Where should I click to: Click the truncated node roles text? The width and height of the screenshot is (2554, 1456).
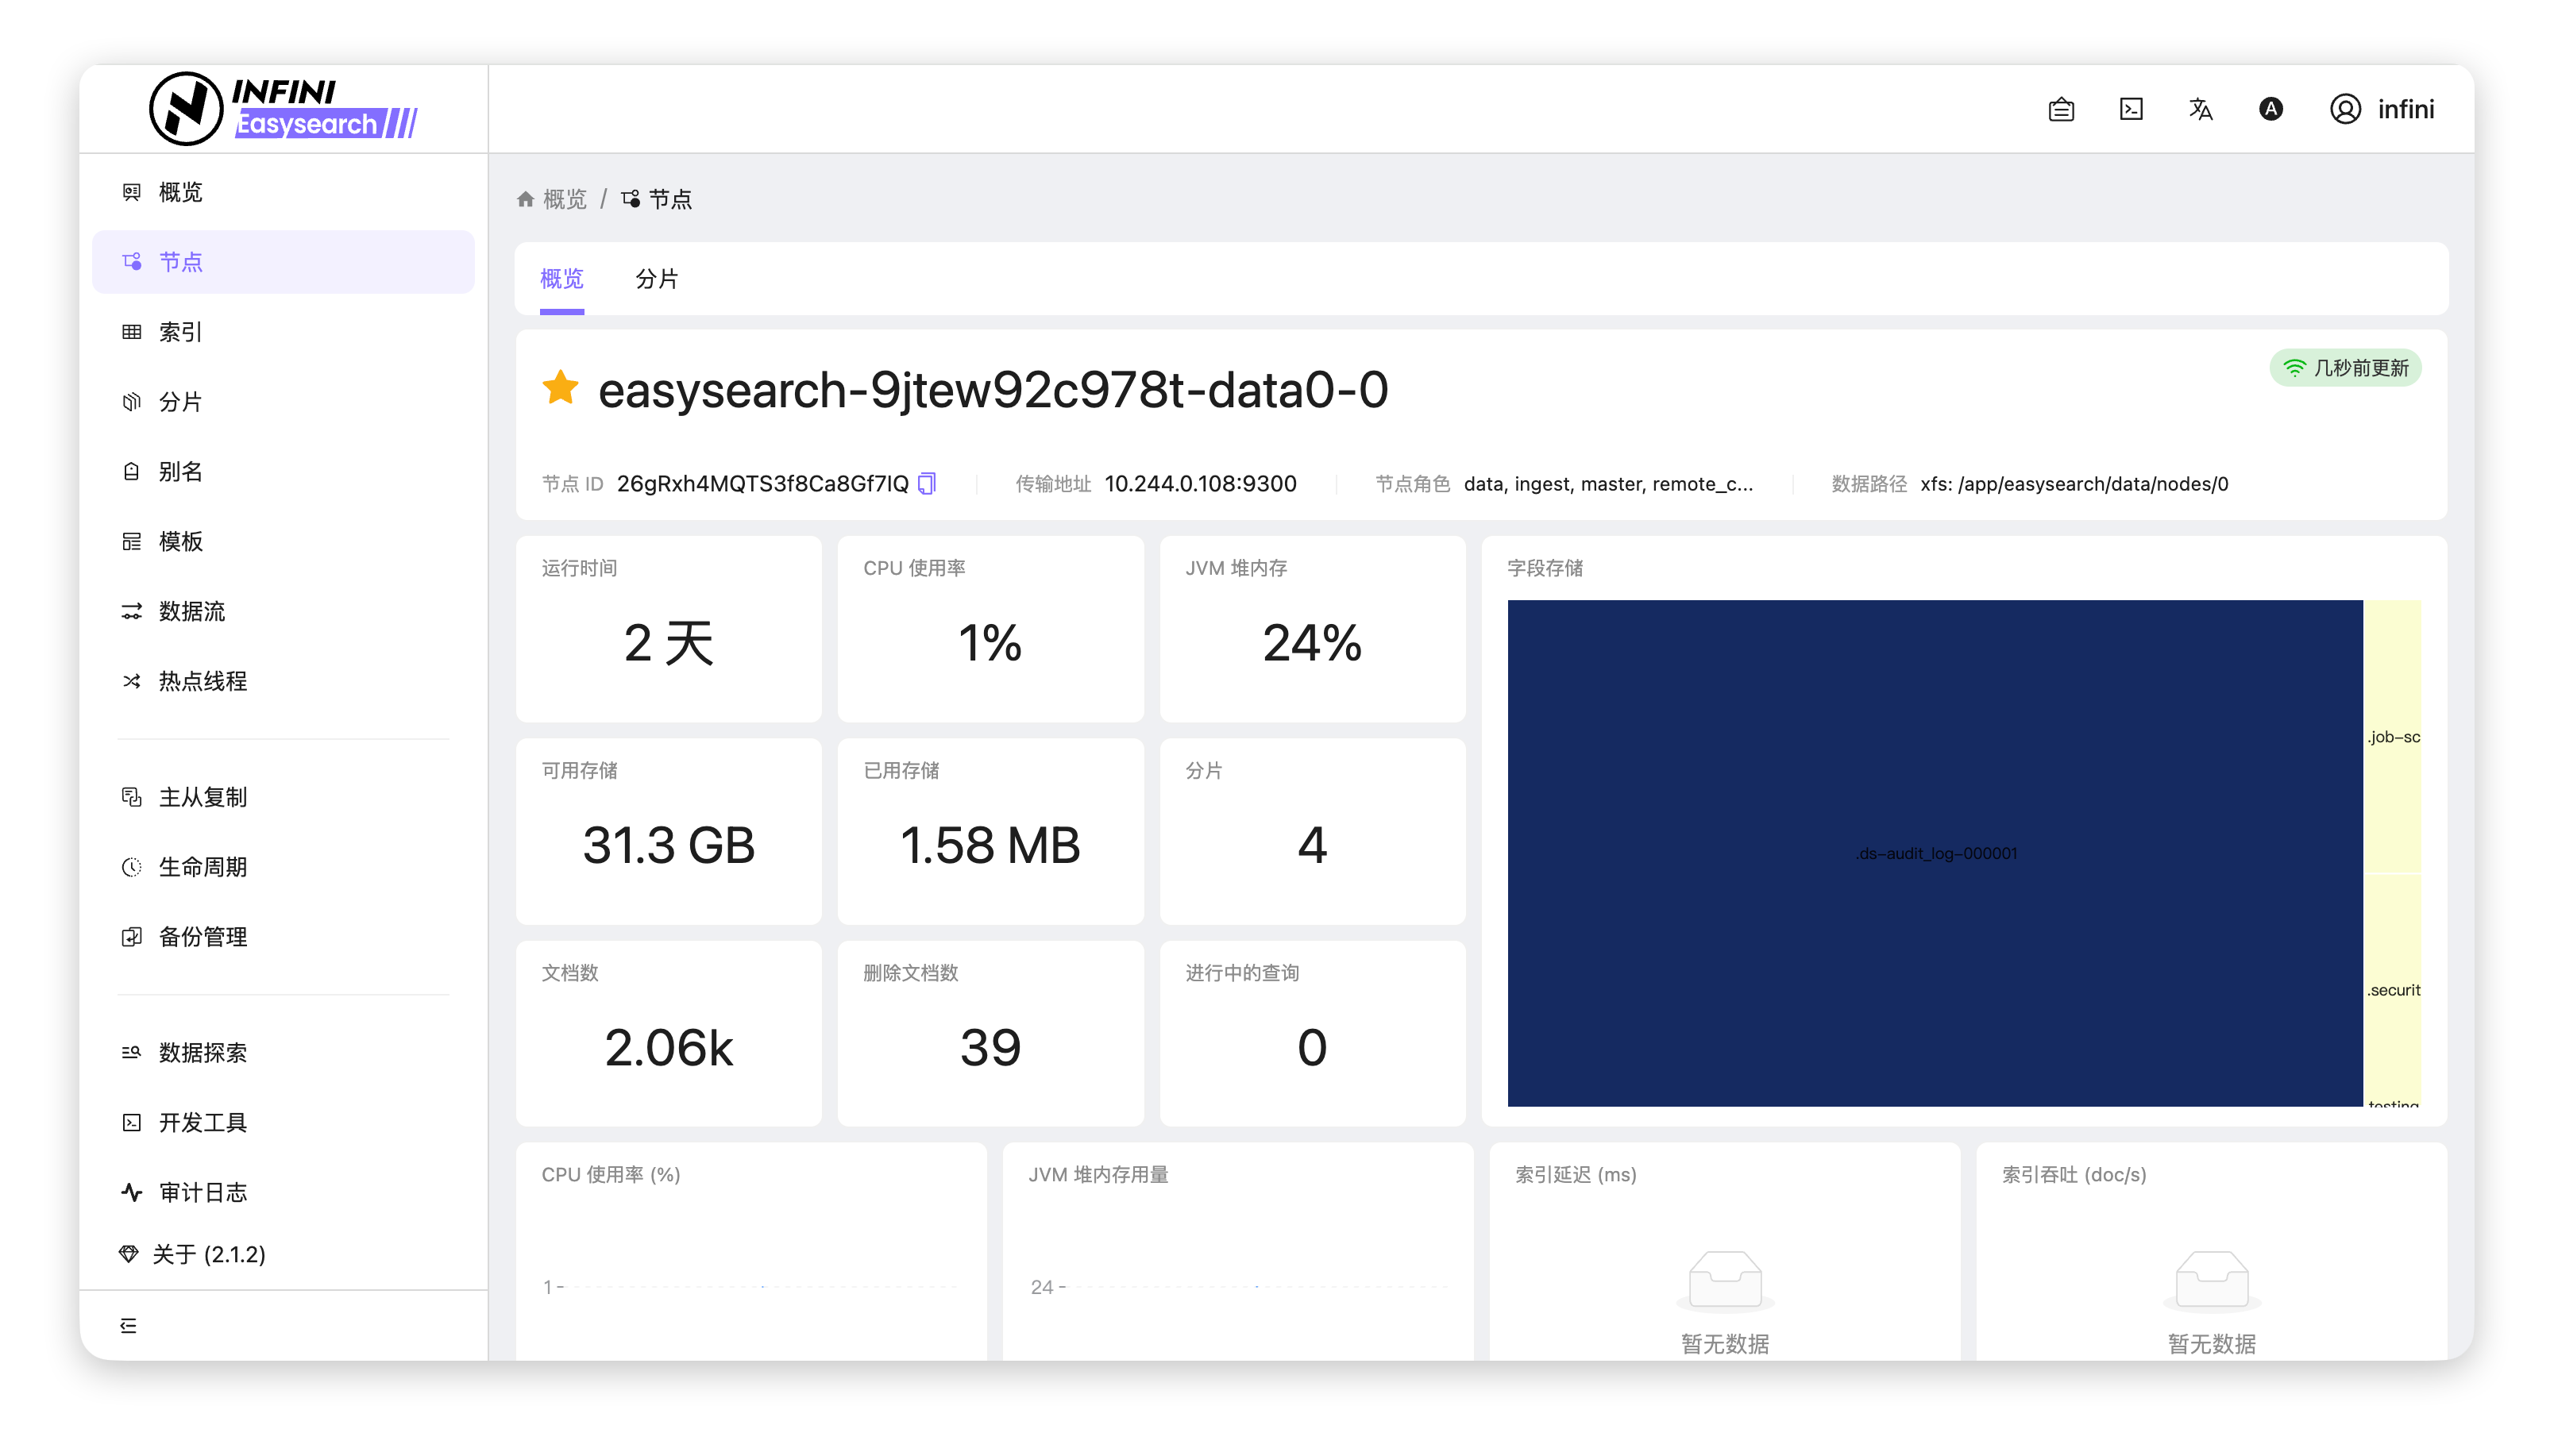click(1607, 484)
